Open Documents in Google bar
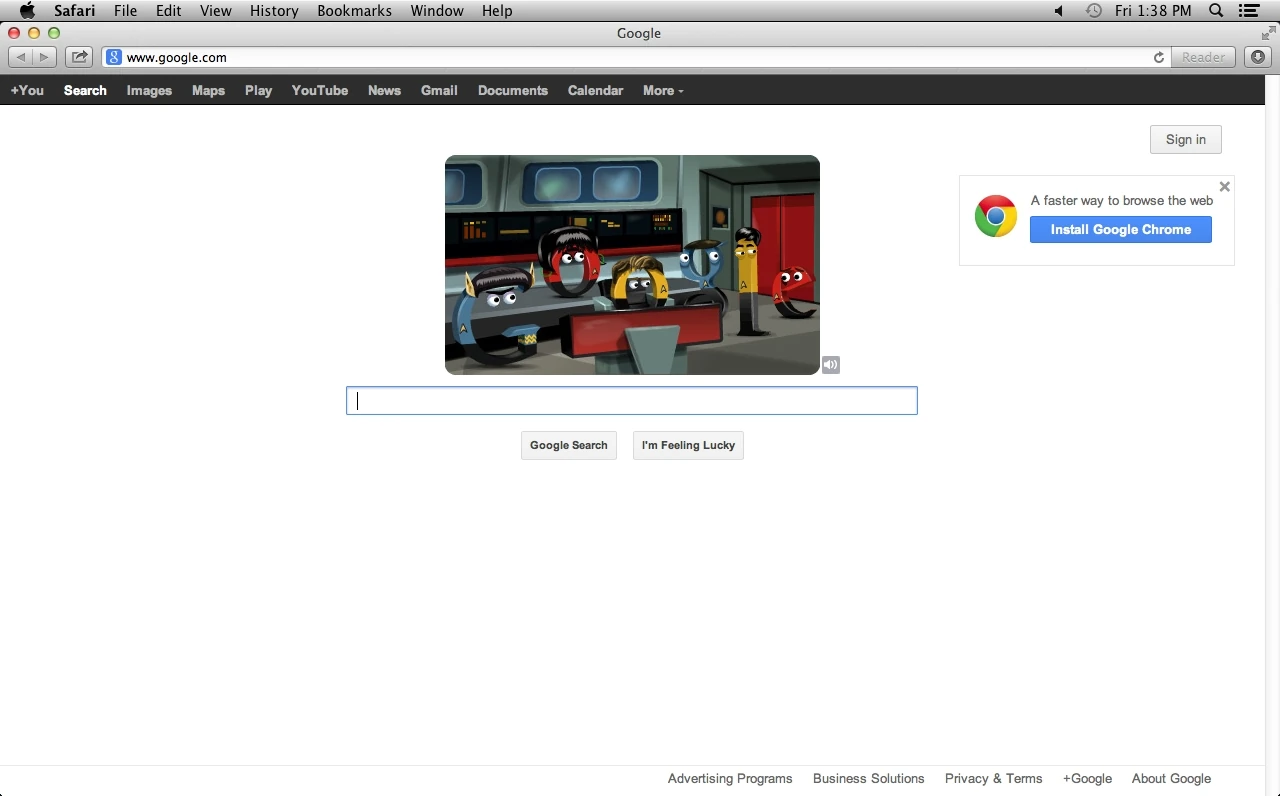1280x796 pixels. [x=513, y=90]
